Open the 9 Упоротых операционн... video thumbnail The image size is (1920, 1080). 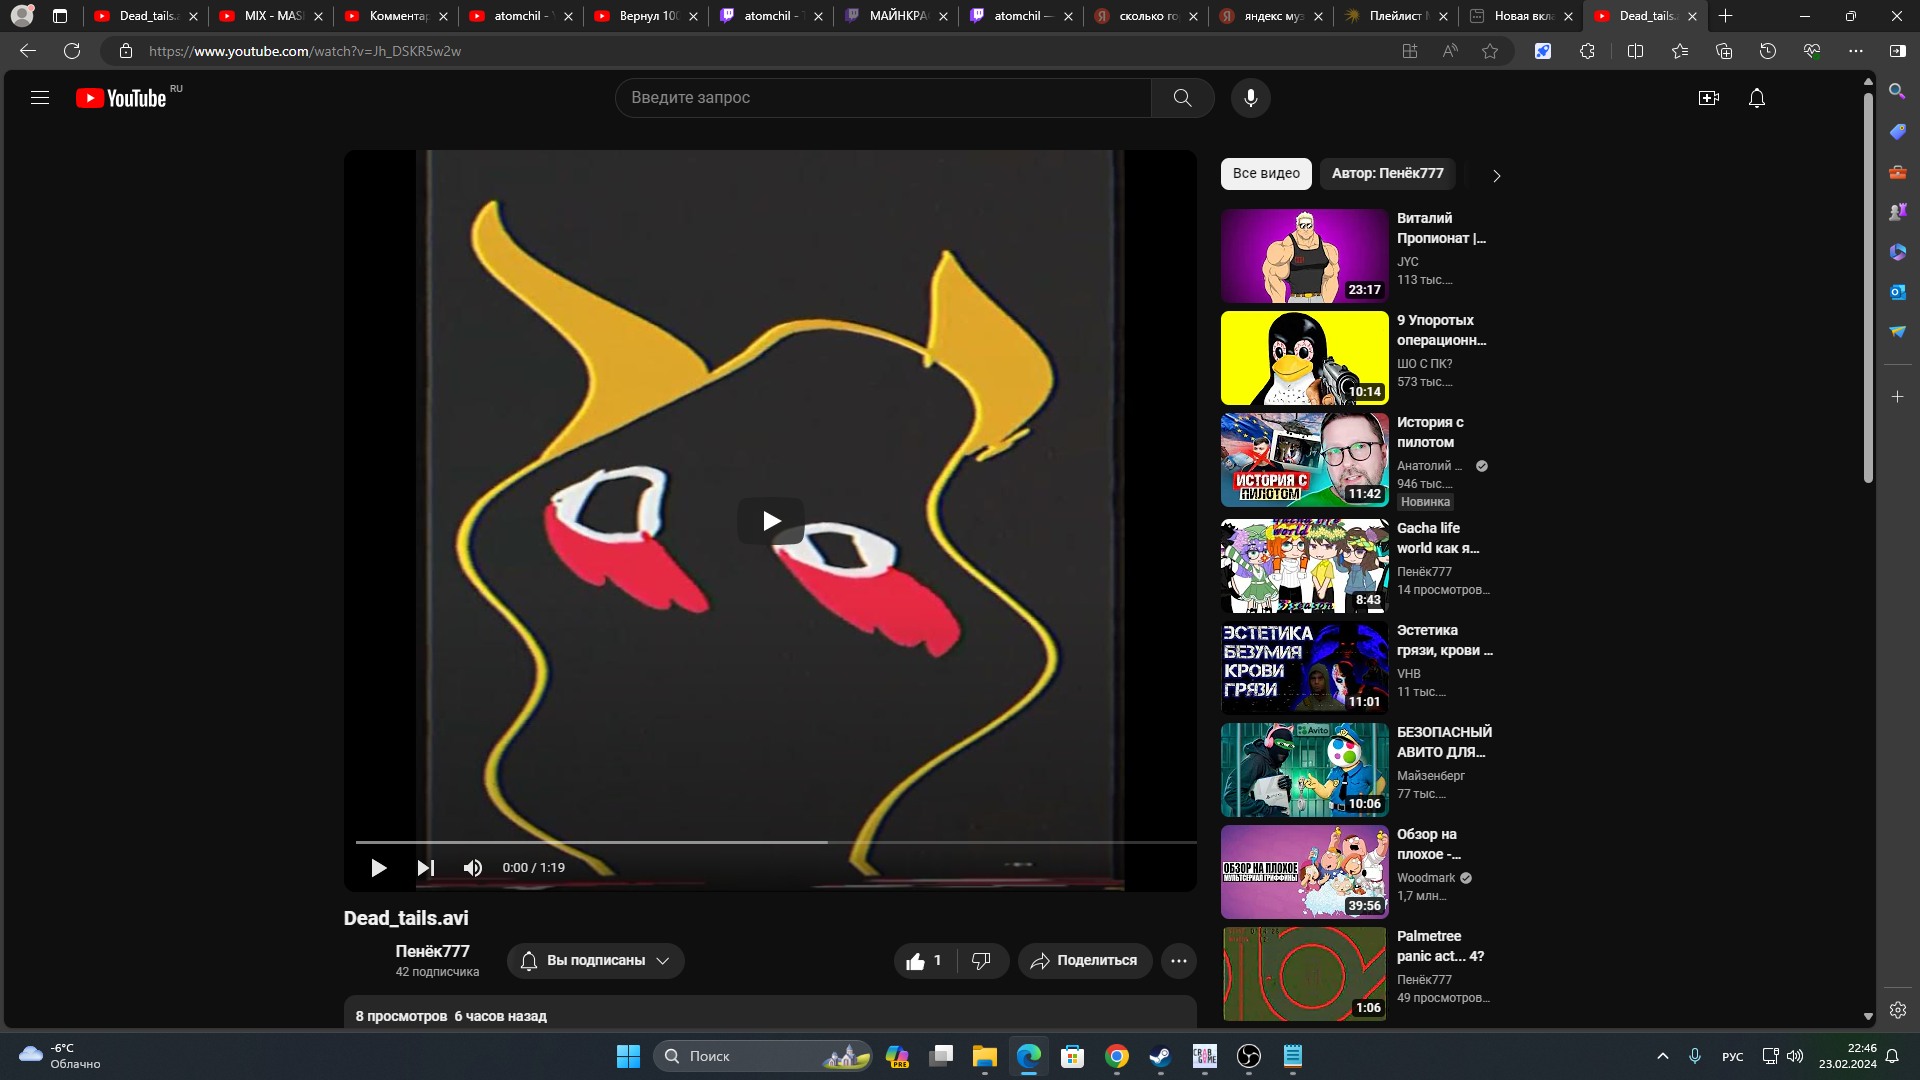[x=1305, y=358]
